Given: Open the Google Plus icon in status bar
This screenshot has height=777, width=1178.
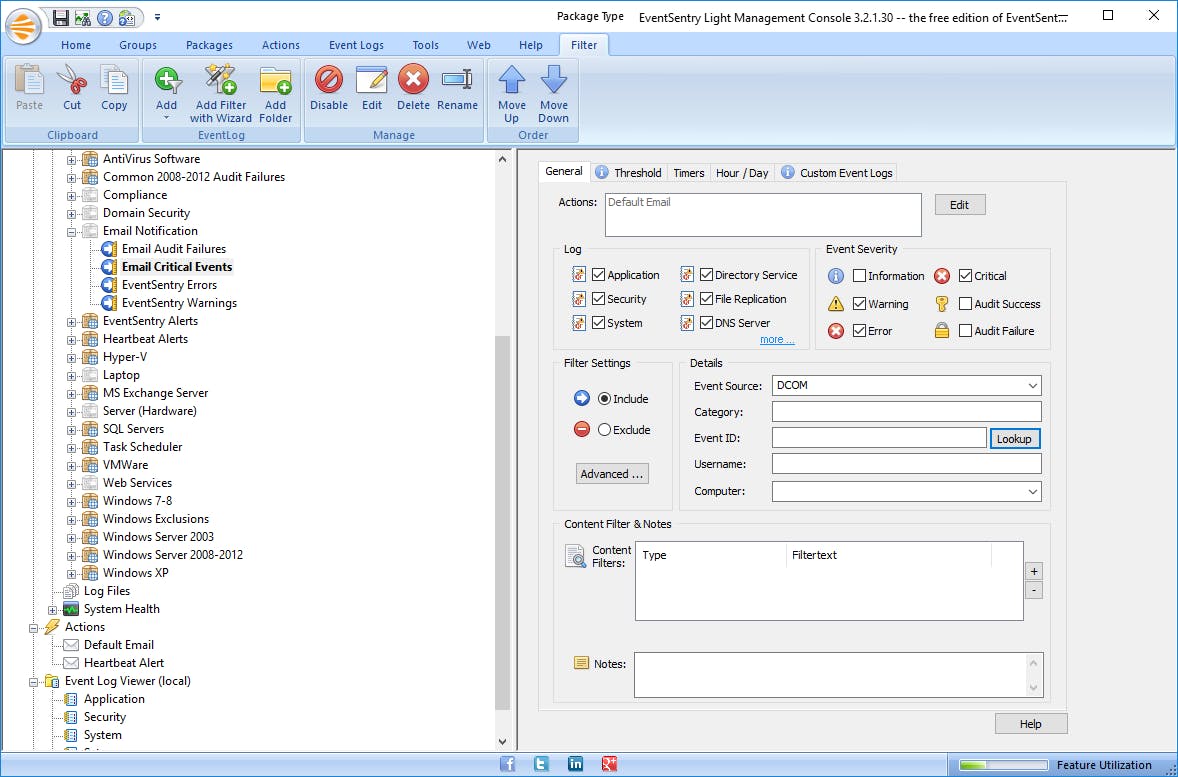Looking at the screenshot, I should (x=609, y=764).
